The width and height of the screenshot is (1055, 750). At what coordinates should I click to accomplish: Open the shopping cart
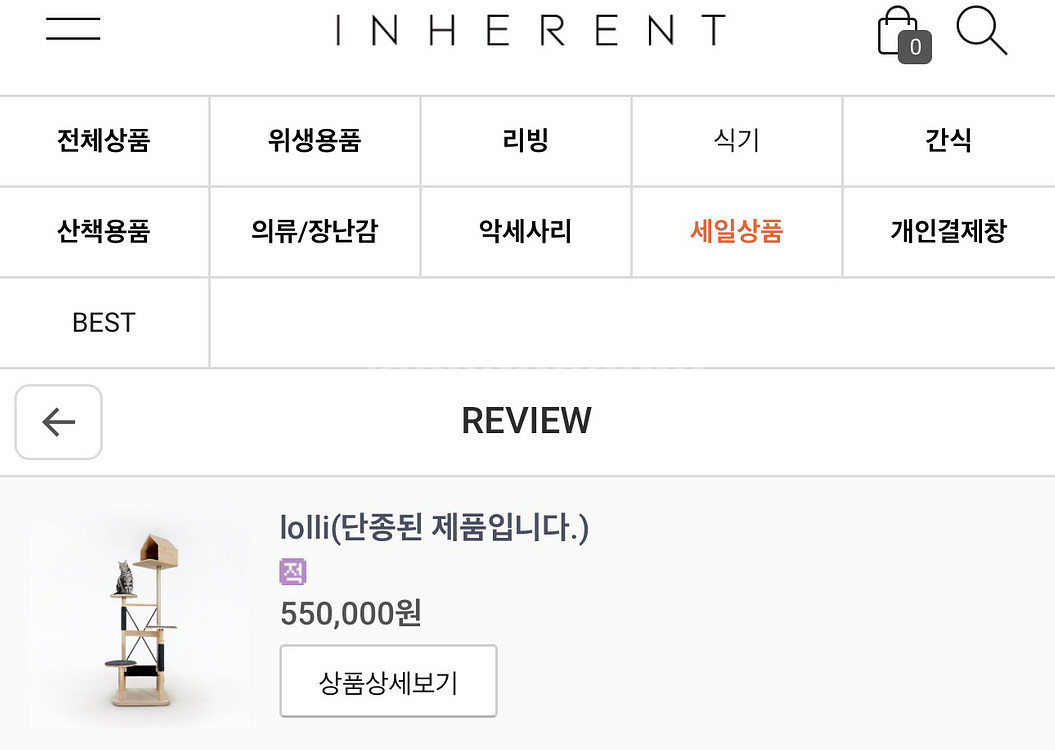[900, 35]
